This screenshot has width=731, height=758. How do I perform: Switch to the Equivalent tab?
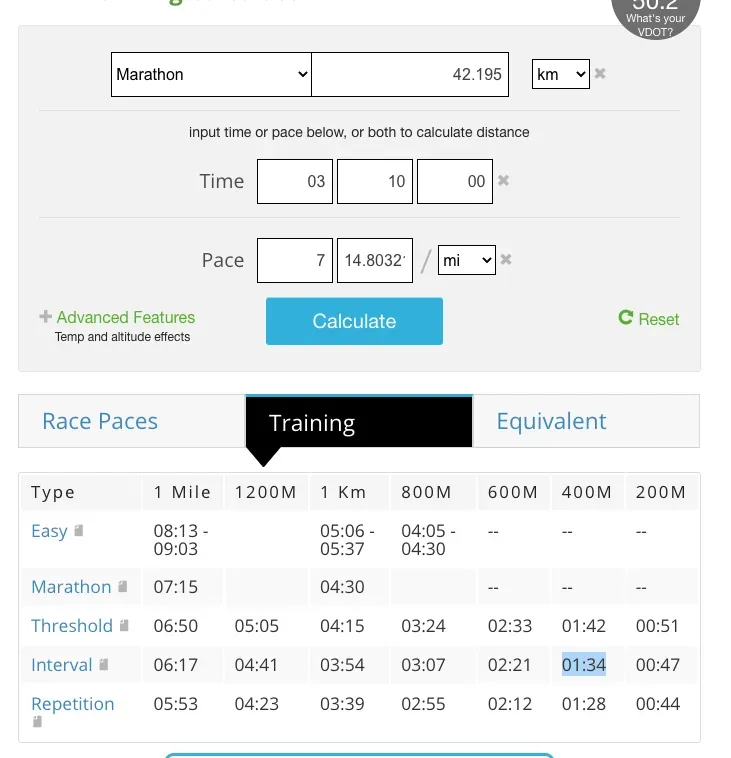(551, 421)
